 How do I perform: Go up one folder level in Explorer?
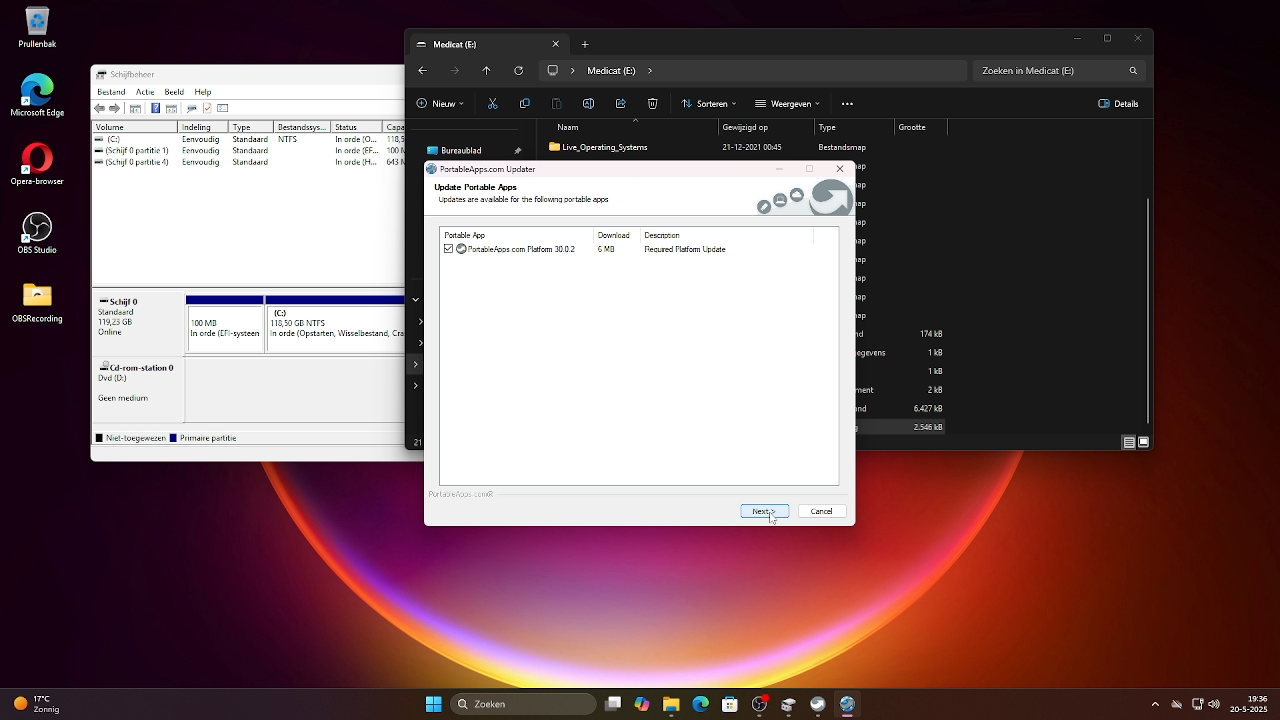(486, 70)
